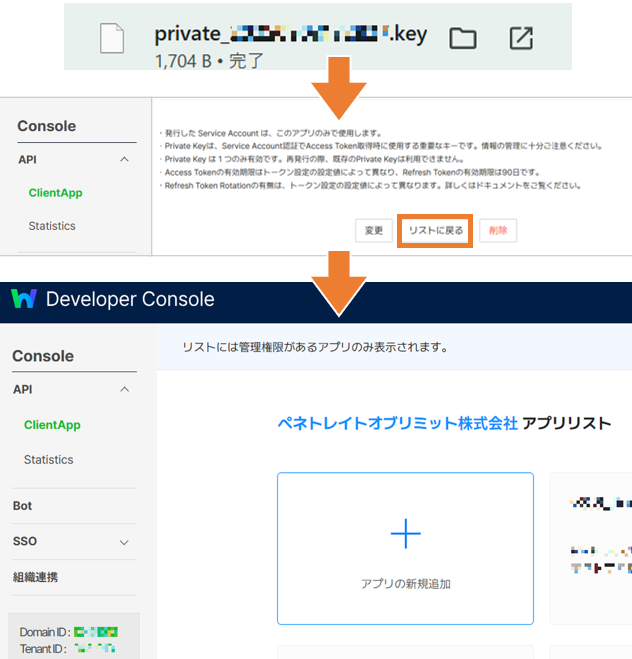
Task: Show the downloaded private key in folder
Action: coord(462,39)
